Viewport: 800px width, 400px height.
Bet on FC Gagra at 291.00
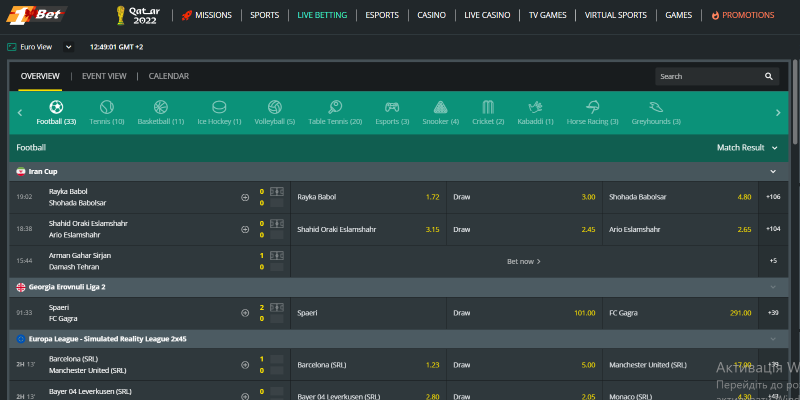[680, 313]
